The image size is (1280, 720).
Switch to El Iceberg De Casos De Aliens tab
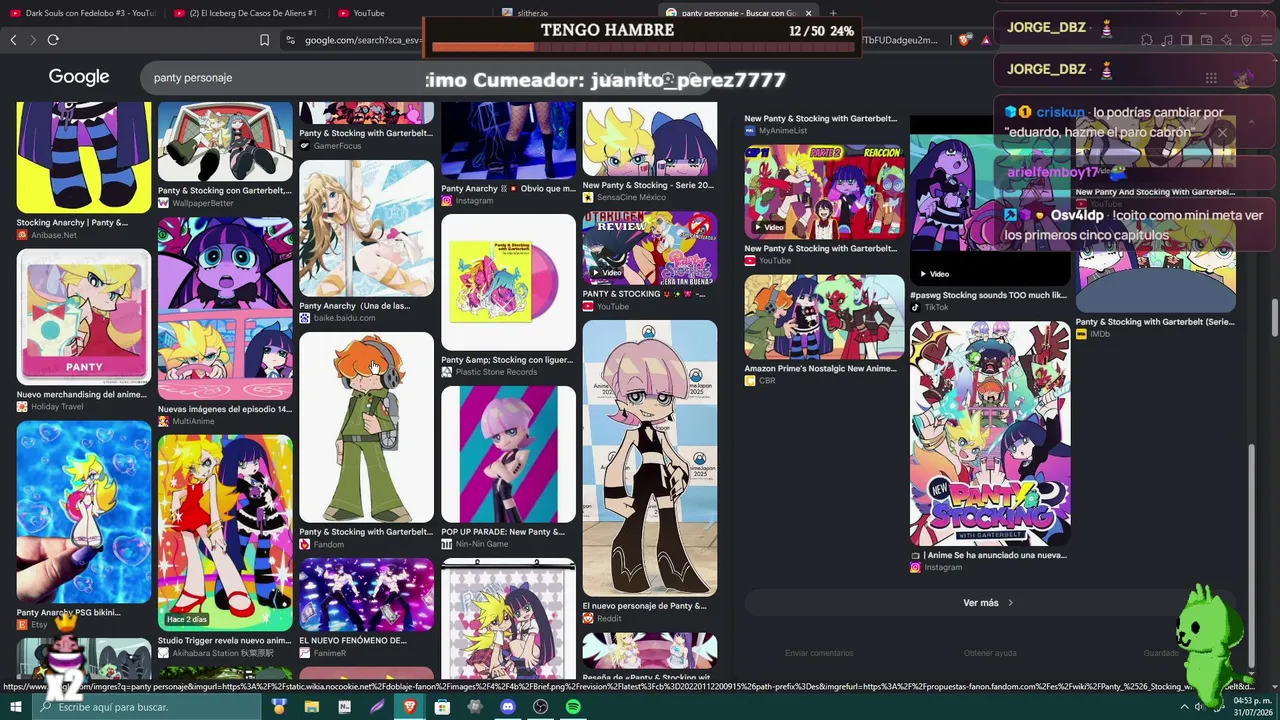[246, 13]
